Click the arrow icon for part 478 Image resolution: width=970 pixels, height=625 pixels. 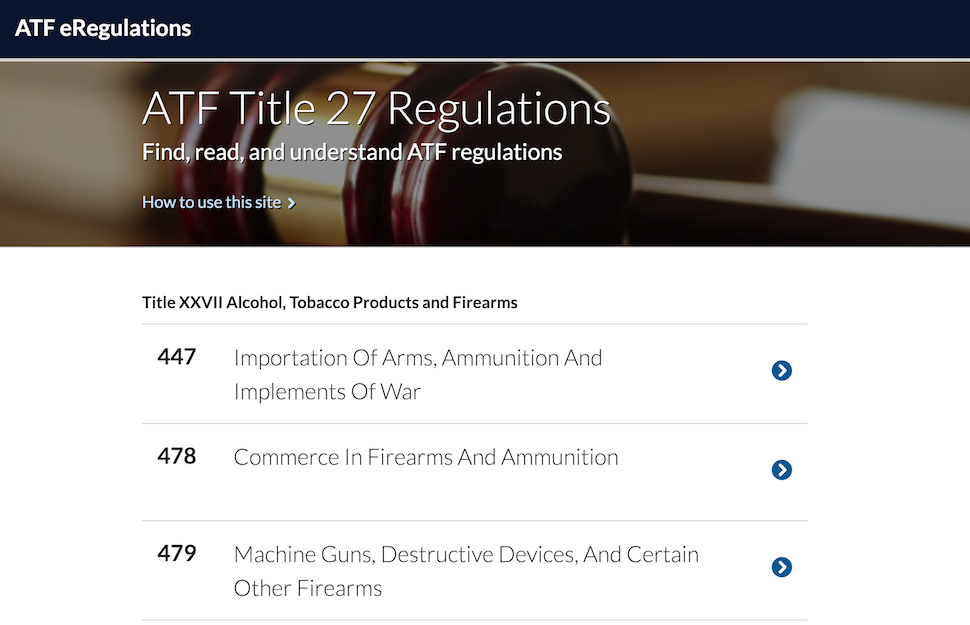click(x=782, y=470)
